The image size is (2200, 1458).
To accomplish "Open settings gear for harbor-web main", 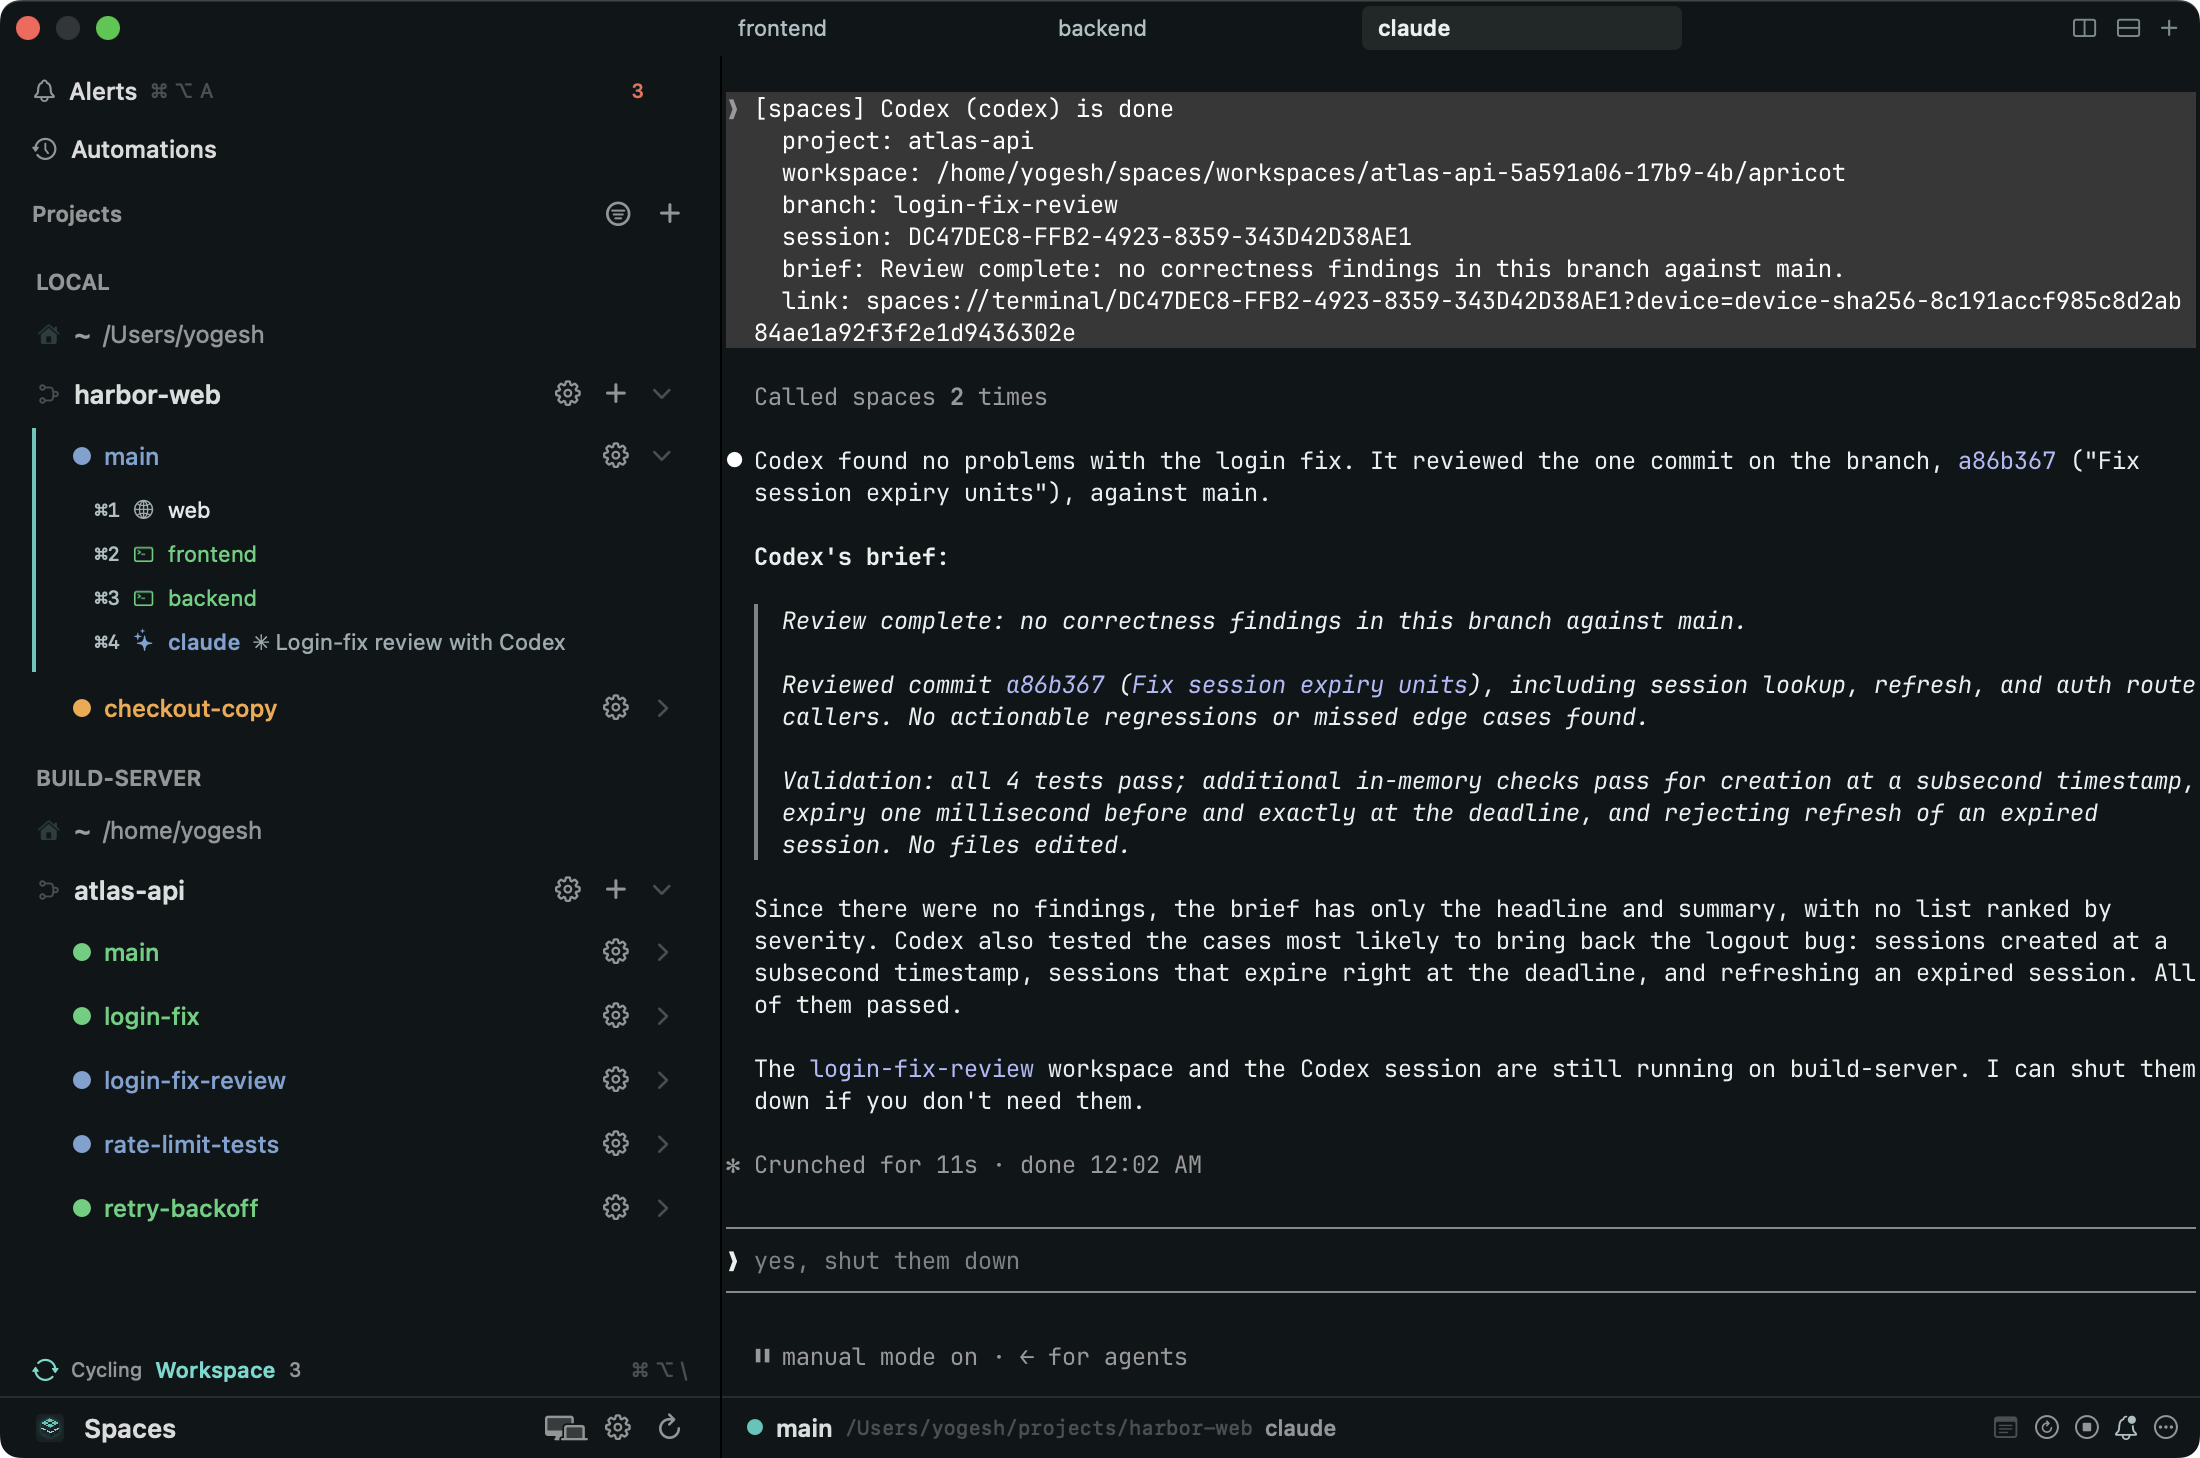I will point(616,456).
